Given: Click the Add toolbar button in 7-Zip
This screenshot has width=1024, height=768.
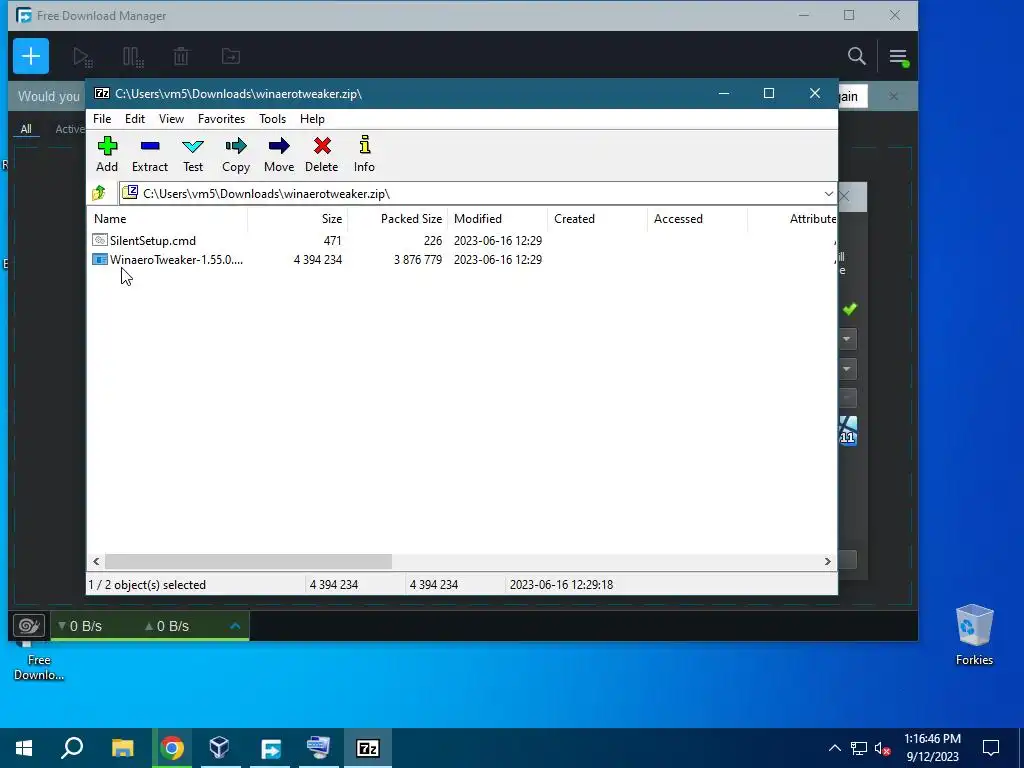Looking at the screenshot, I should point(107,155).
